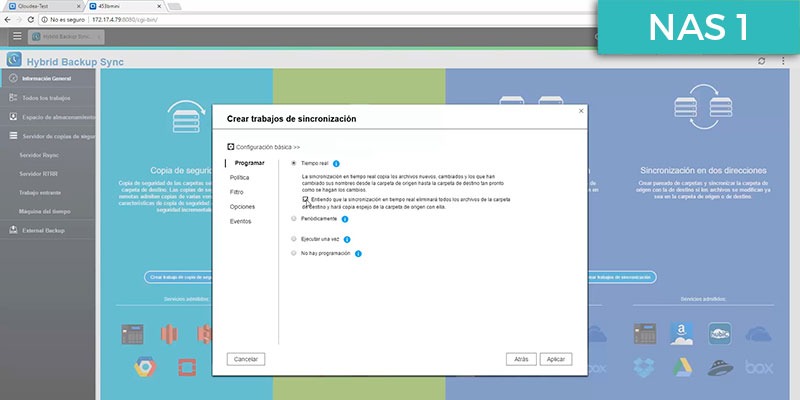Click the refresh icon in app header

click(x=761, y=61)
